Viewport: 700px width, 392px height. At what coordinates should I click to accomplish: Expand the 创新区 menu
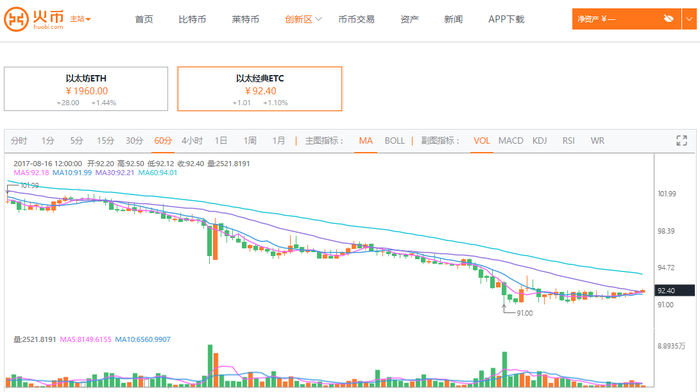[x=303, y=19]
